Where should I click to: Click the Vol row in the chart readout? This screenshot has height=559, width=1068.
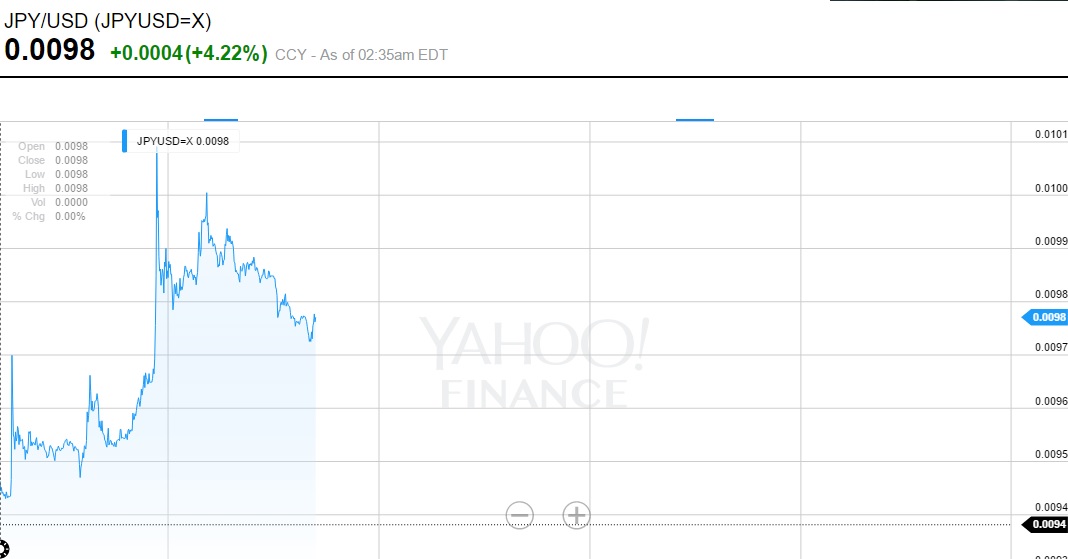[52, 203]
